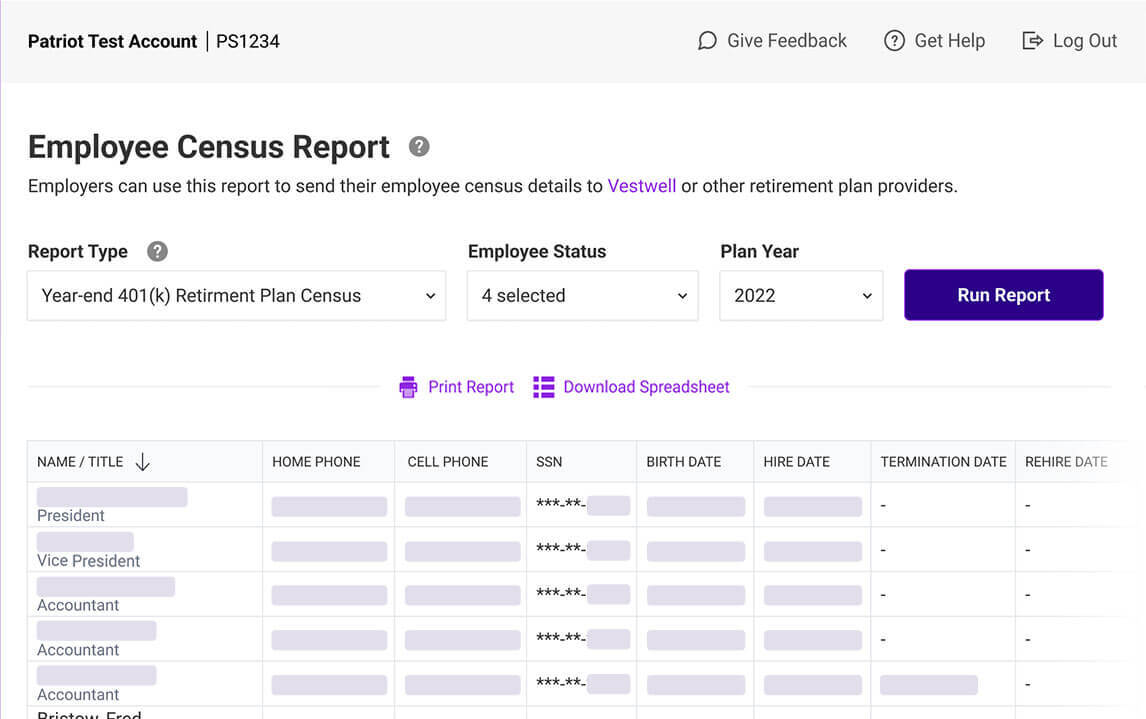Click the sort arrow in Name / Title header

point(143,462)
